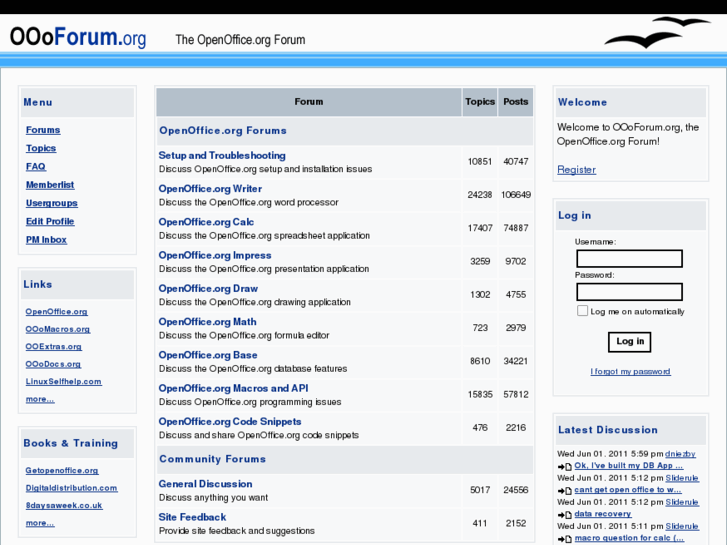The height and width of the screenshot is (545, 727).
Task: Open Topics in the Menu
Action: pyautogui.click(x=41, y=148)
